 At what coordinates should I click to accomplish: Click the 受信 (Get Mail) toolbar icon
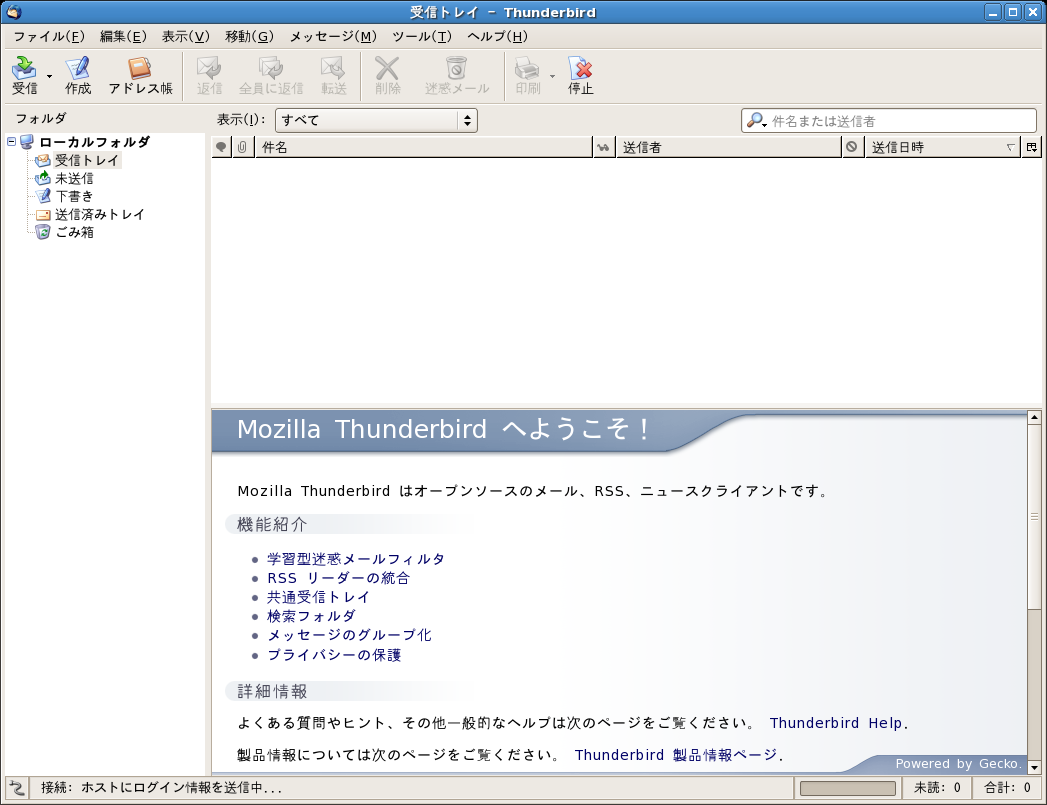(24, 75)
